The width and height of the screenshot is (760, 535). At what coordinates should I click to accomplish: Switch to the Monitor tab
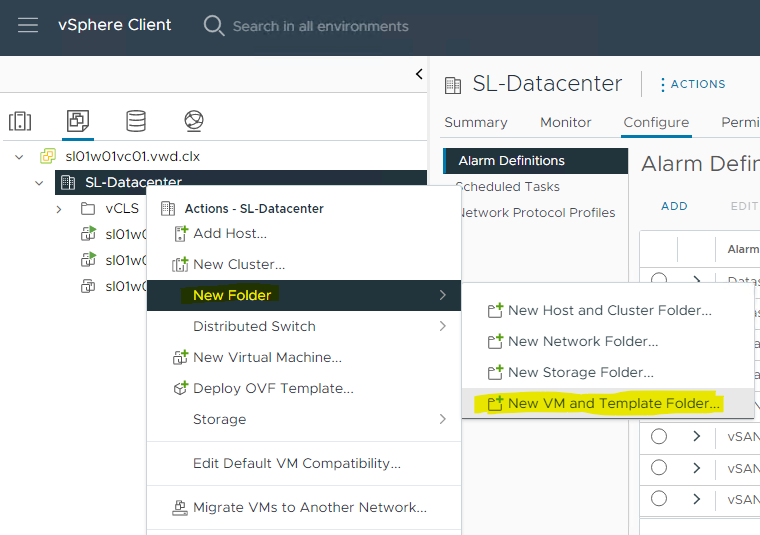coord(566,122)
